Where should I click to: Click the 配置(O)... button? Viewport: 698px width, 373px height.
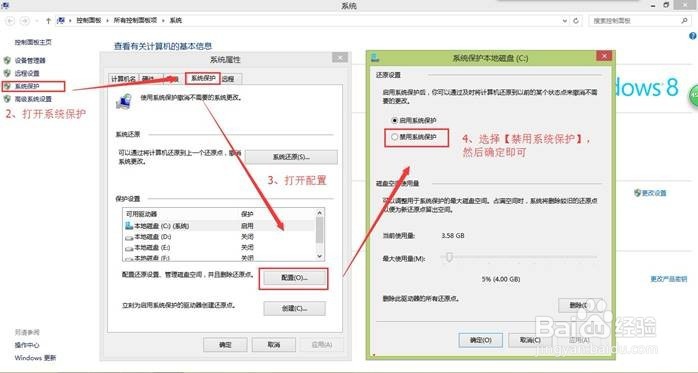tap(295, 278)
